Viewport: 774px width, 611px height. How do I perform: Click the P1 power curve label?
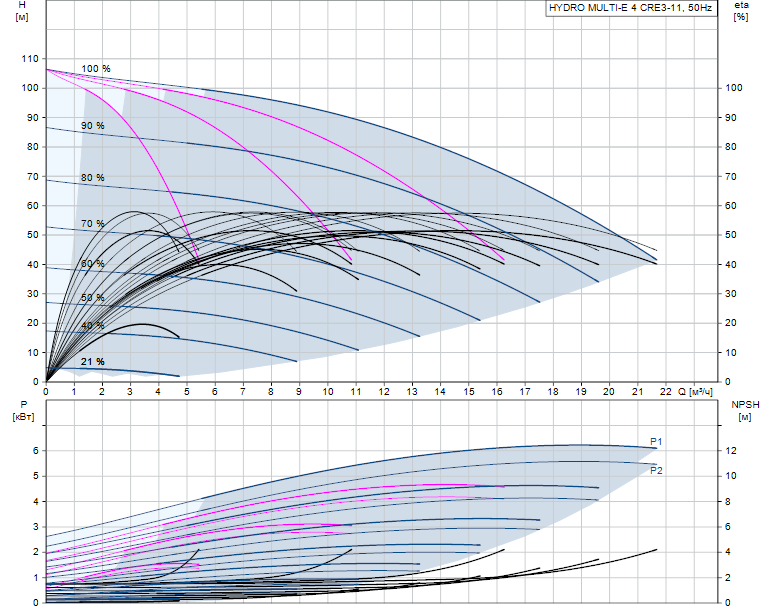point(656,442)
